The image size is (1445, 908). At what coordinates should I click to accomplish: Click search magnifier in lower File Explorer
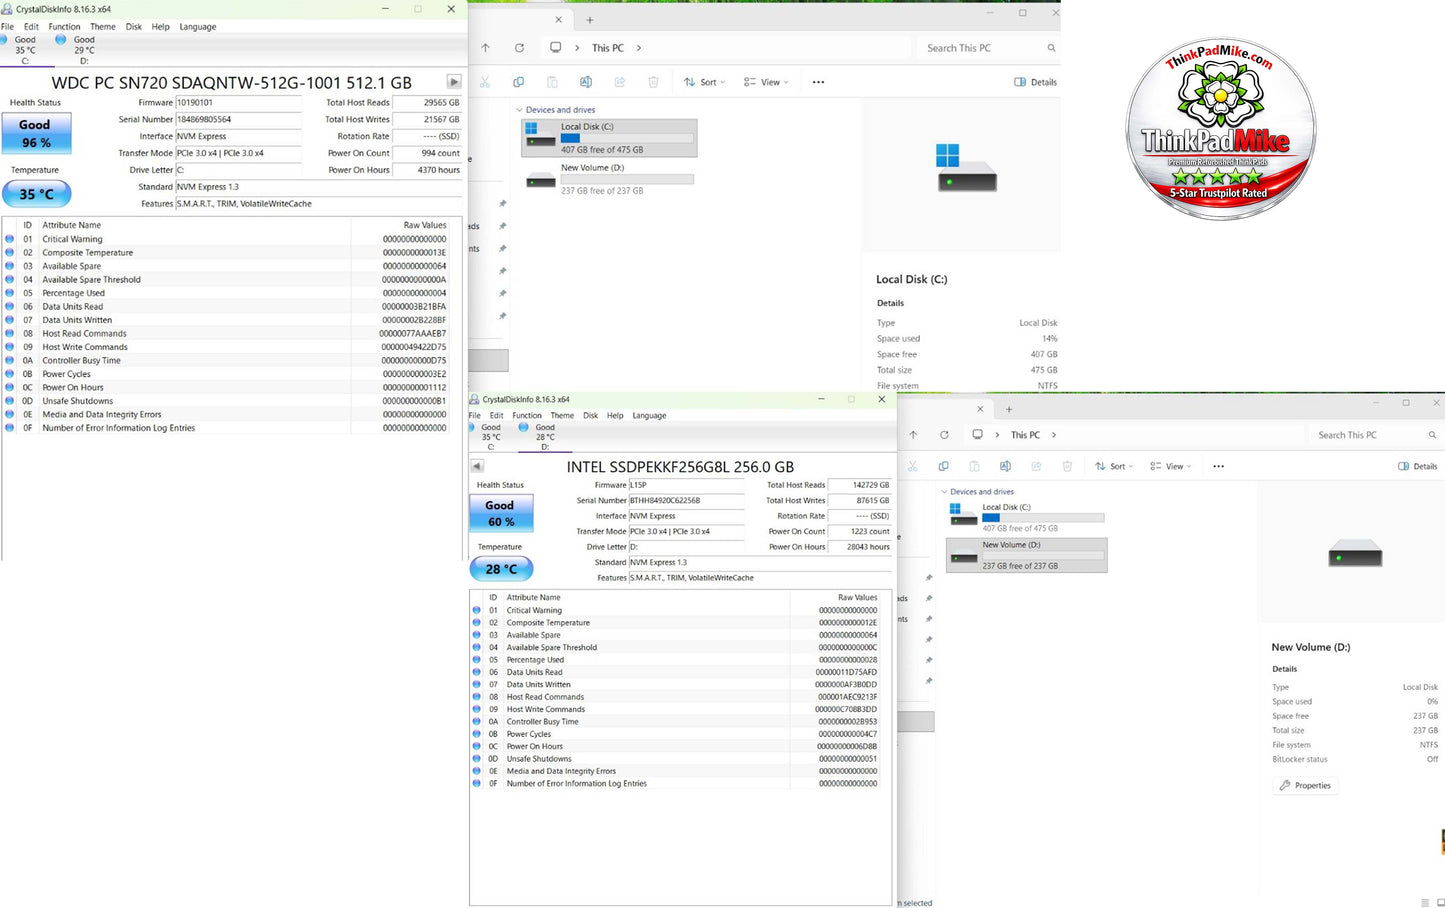[1432, 435]
